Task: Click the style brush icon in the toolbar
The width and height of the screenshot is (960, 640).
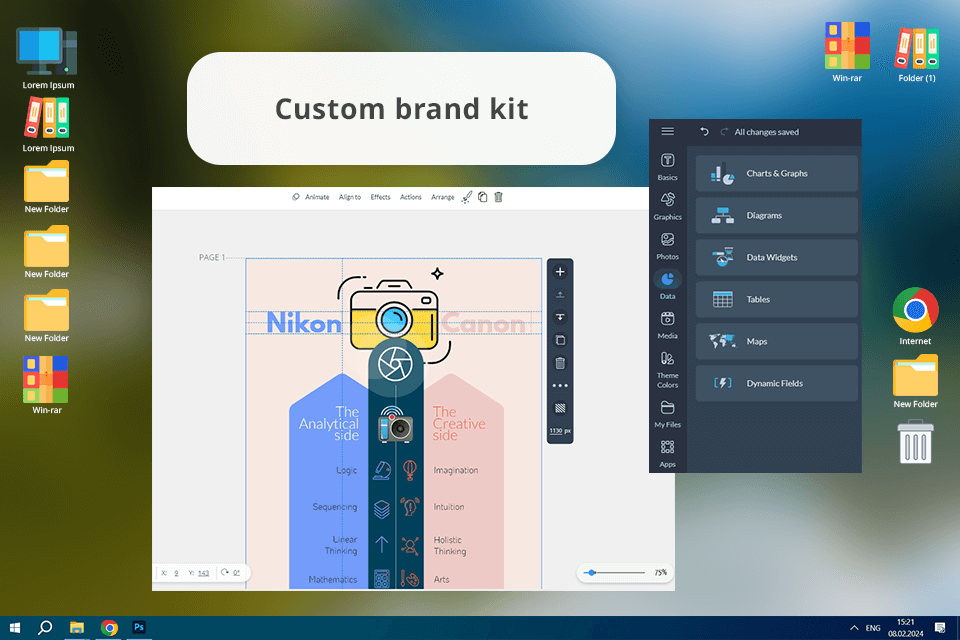Action: pos(467,197)
